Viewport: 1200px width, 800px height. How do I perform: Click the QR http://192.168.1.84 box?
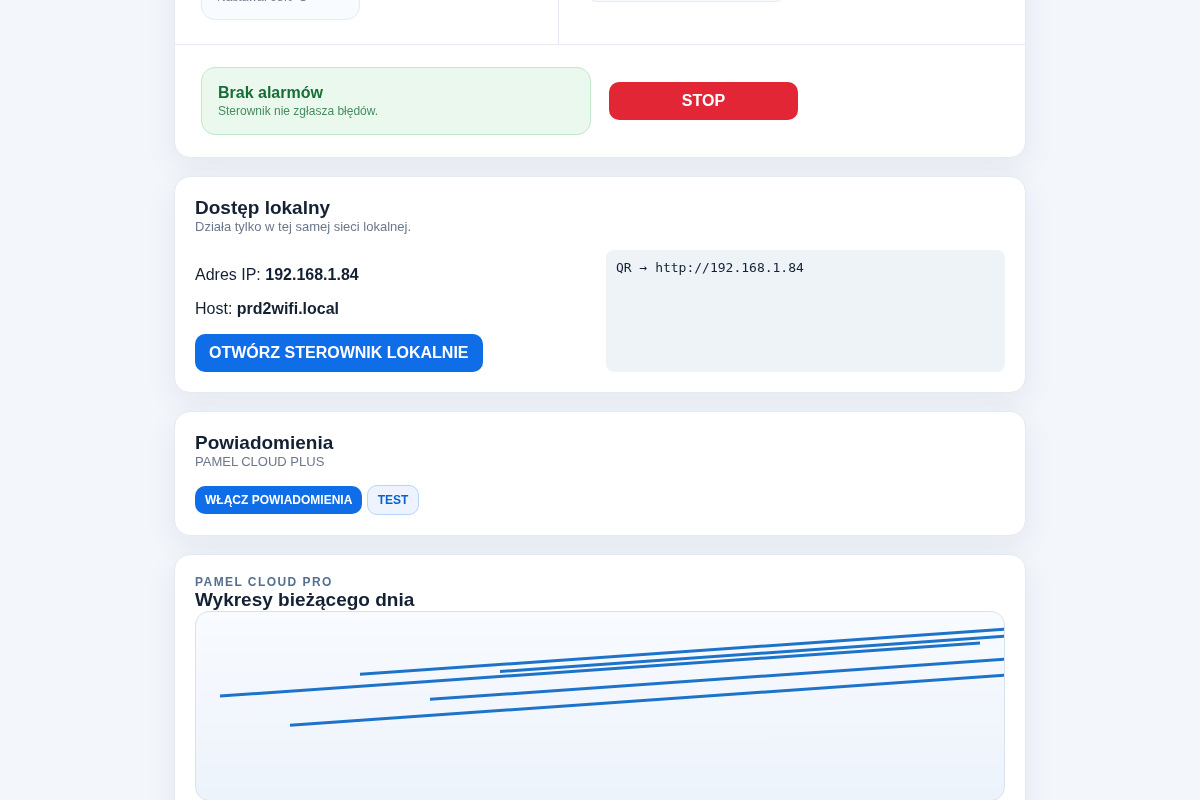pos(805,311)
